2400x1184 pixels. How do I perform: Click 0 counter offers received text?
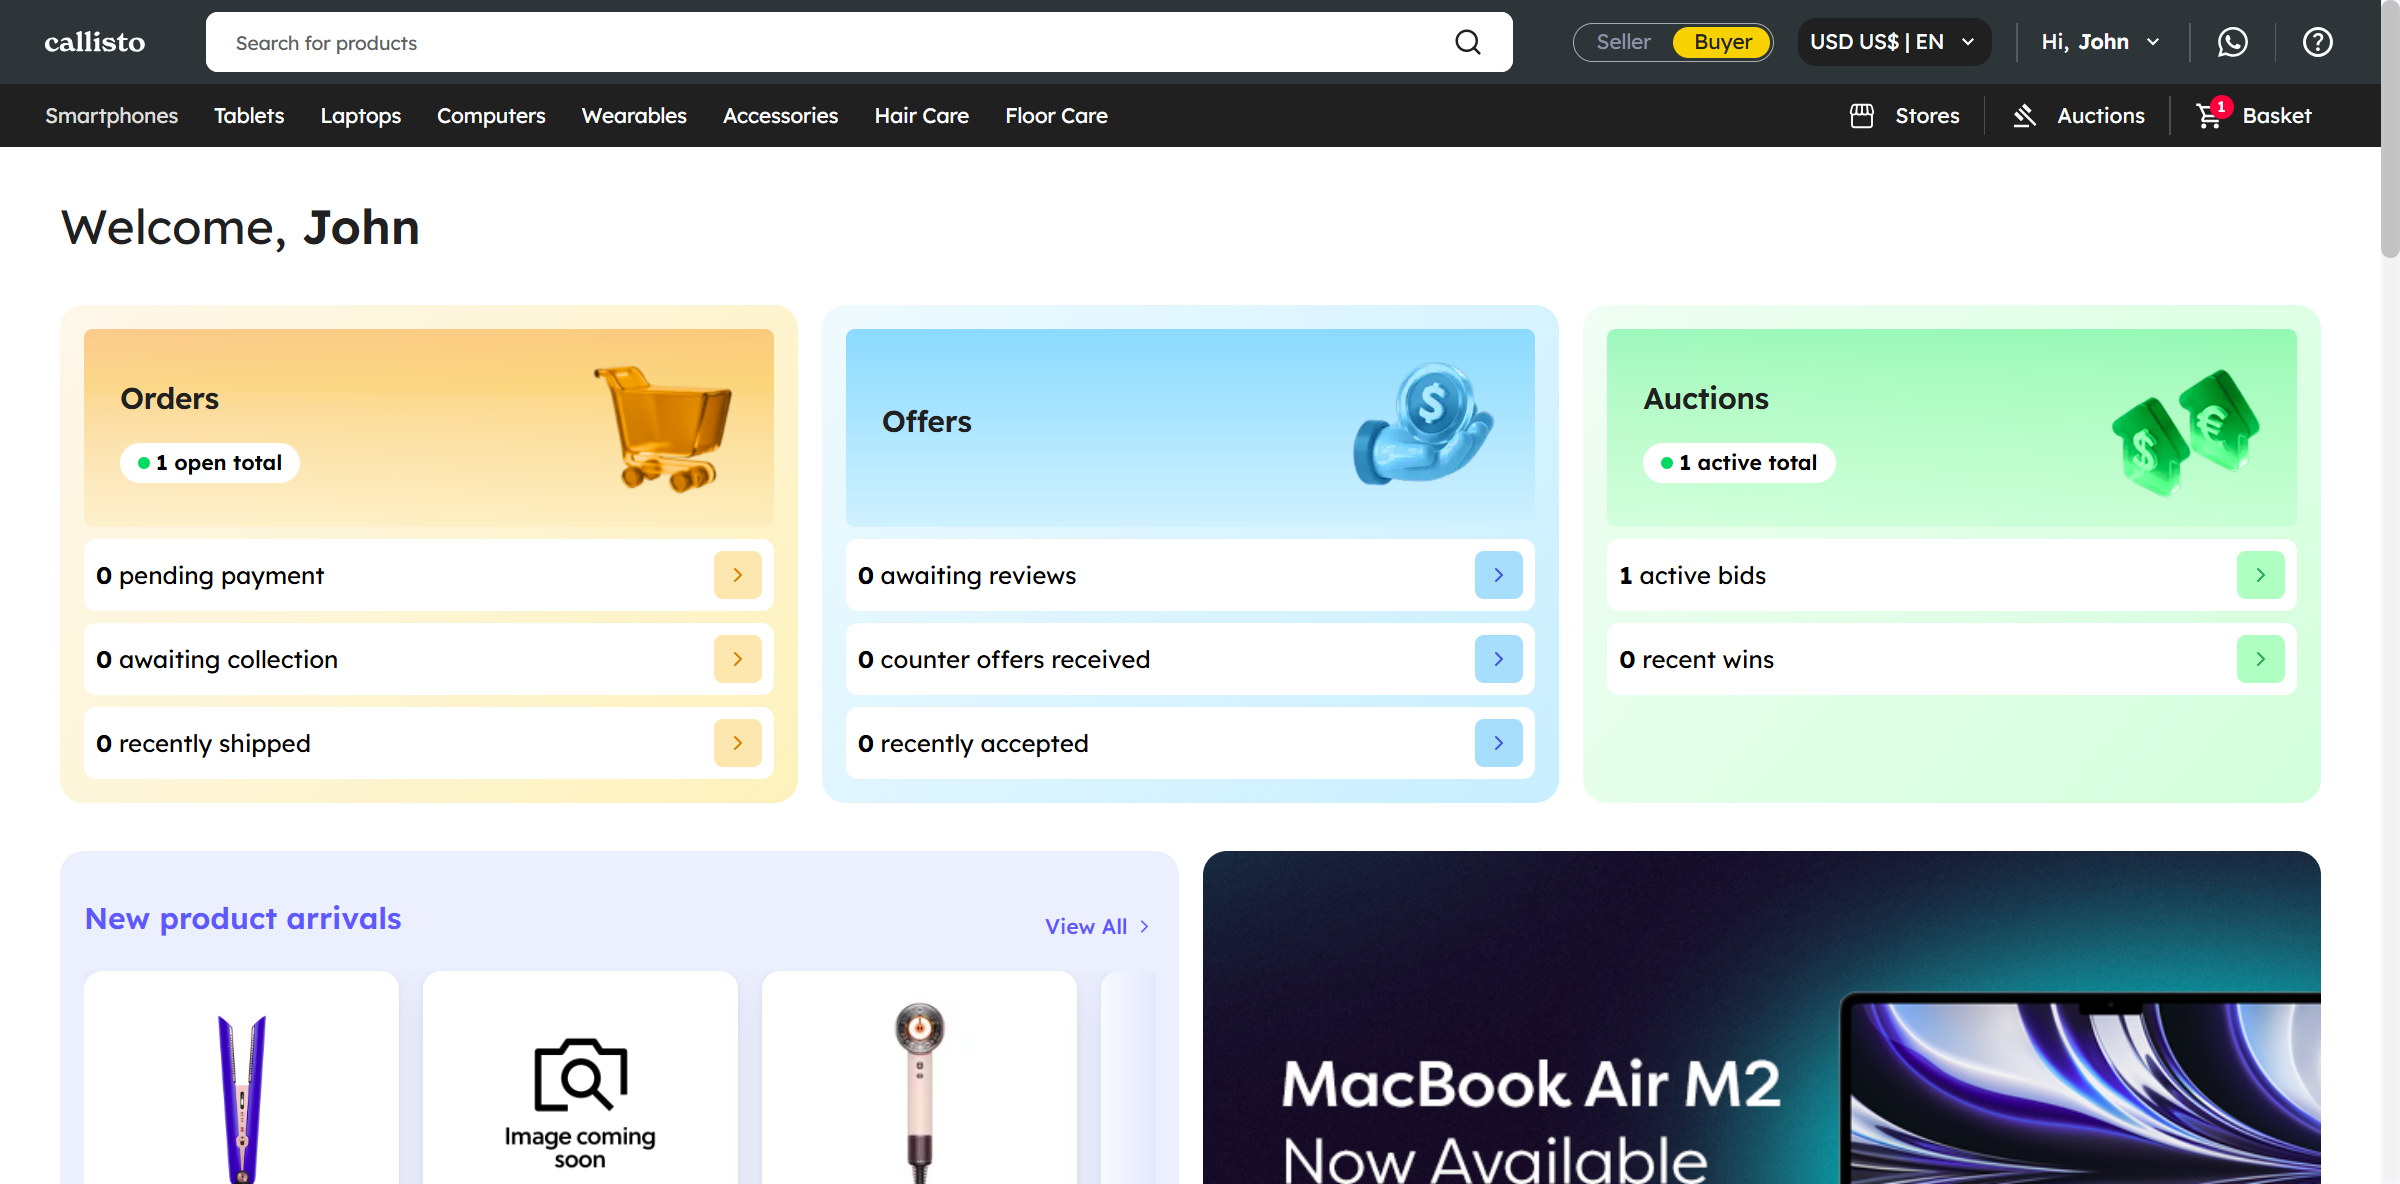(1004, 660)
